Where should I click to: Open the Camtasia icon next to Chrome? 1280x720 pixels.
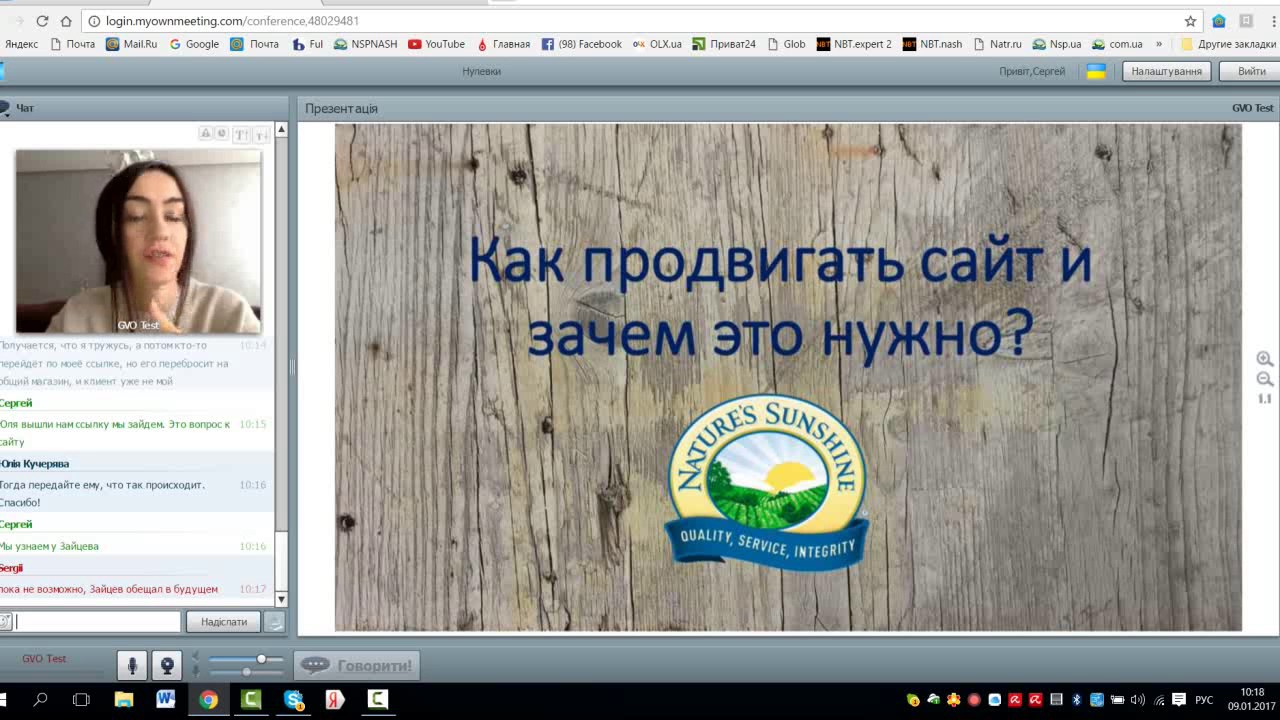click(251, 700)
